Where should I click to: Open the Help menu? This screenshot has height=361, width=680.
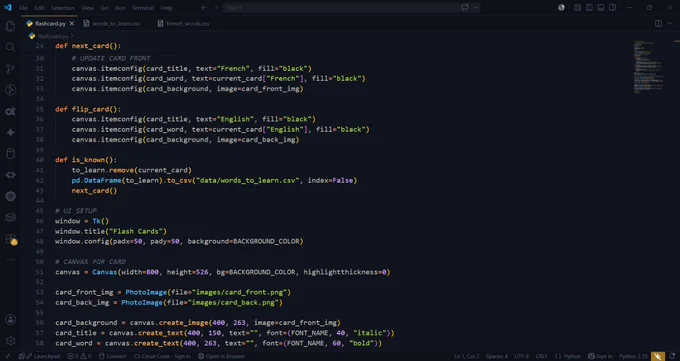(166, 8)
